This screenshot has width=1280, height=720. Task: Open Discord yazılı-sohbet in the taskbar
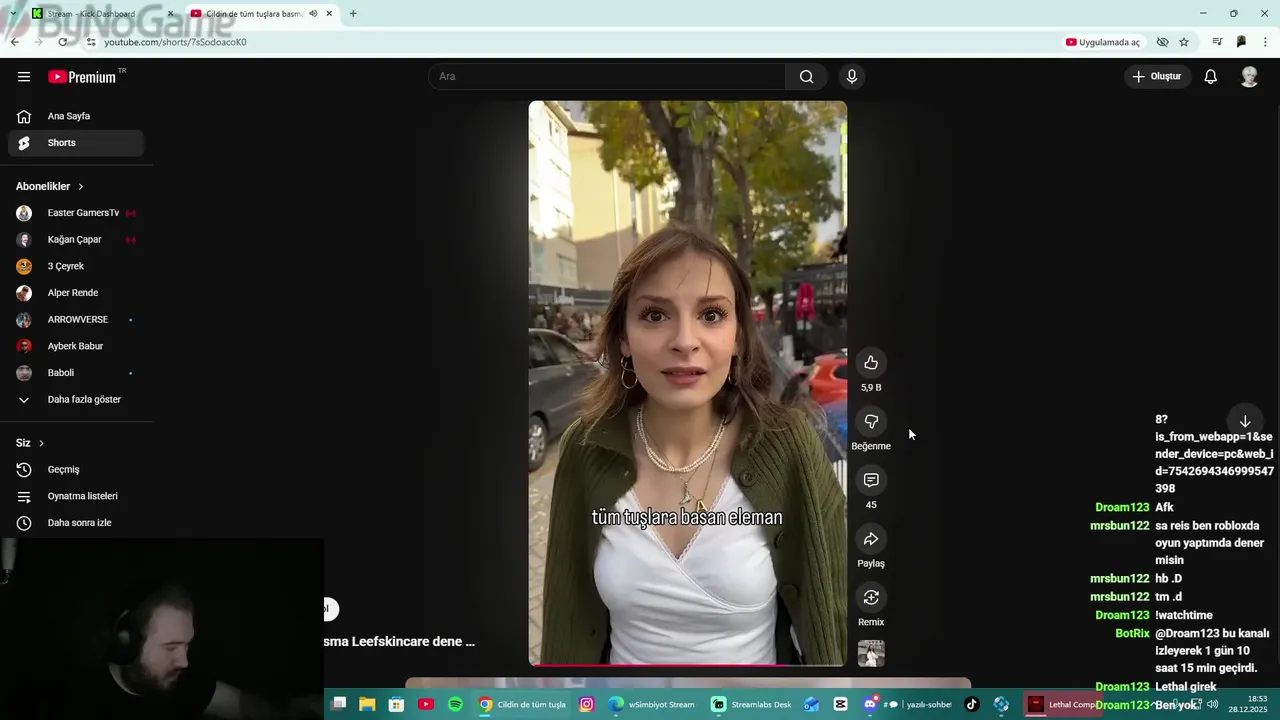point(907,704)
